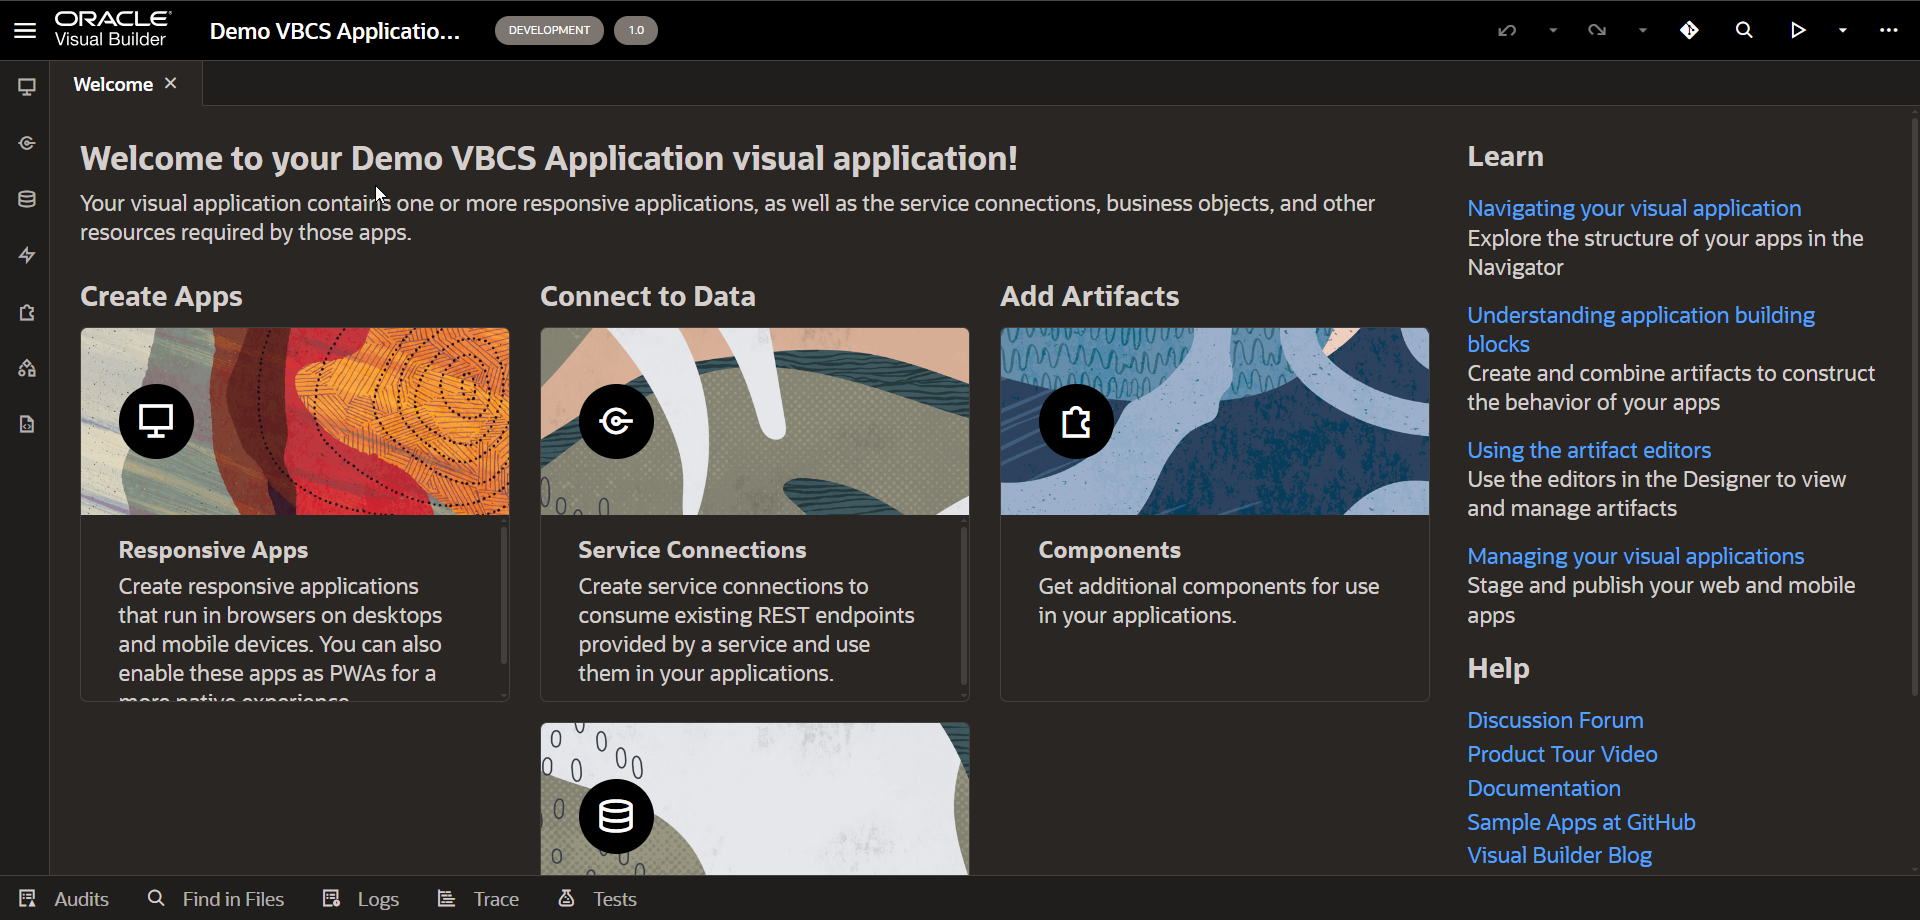Open Processes lightning icon in sidebar
The image size is (1920, 920).
click(x=27, y=255)
